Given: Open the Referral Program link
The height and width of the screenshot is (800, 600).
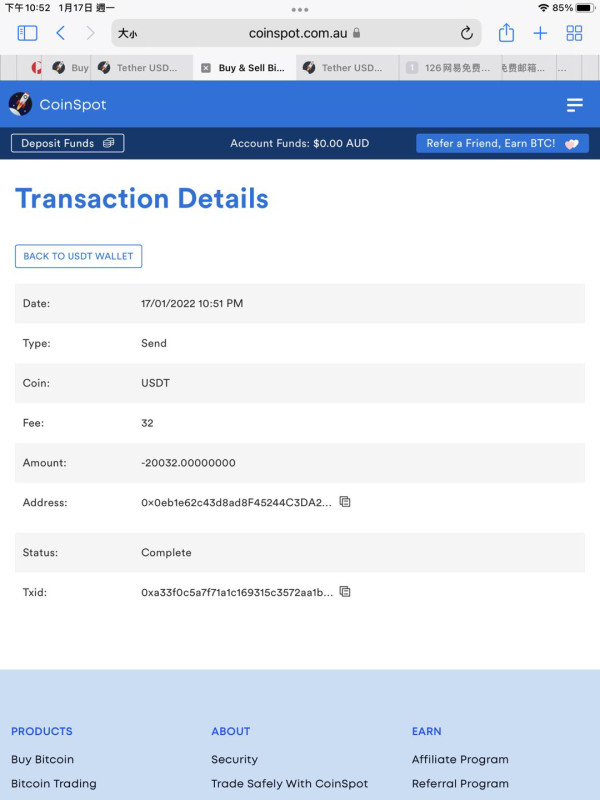Looking at the screenshot, I should pyautogui.click(x=460, y=784).
